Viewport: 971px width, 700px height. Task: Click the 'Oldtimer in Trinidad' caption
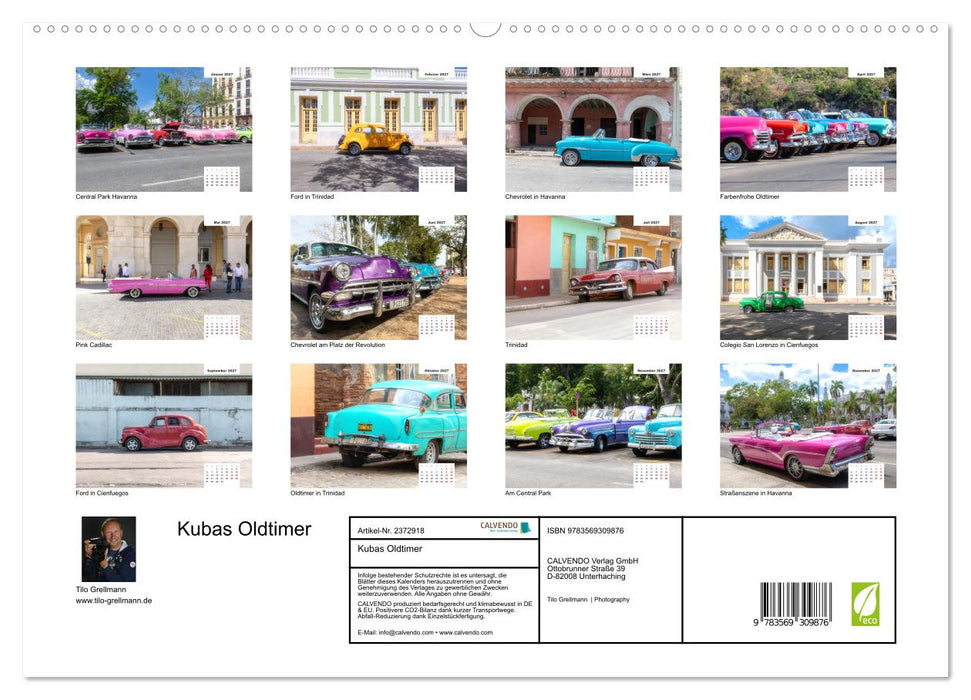click(318, 493)
